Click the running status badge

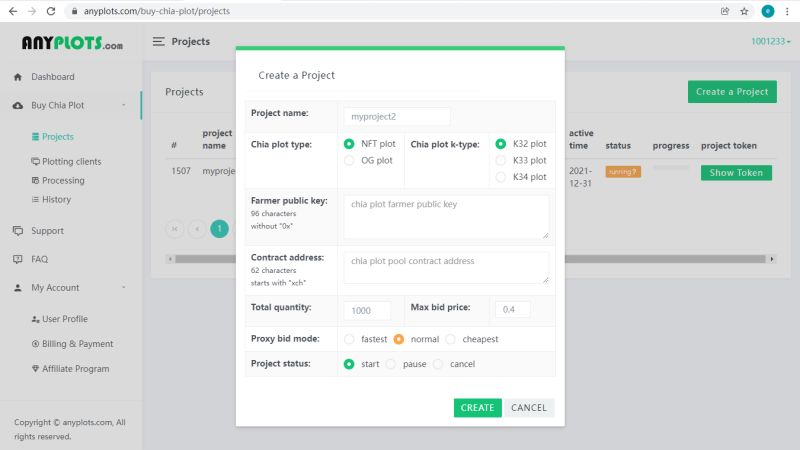[x=623, y=172]
